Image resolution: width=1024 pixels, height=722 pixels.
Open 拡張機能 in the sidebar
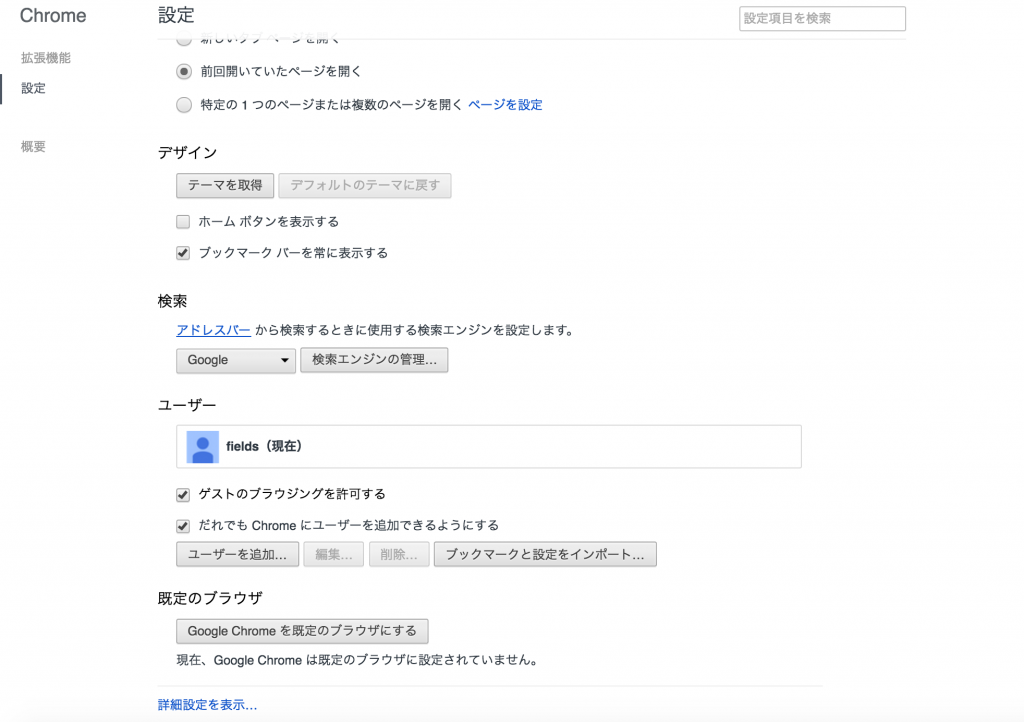pos(46,58)
